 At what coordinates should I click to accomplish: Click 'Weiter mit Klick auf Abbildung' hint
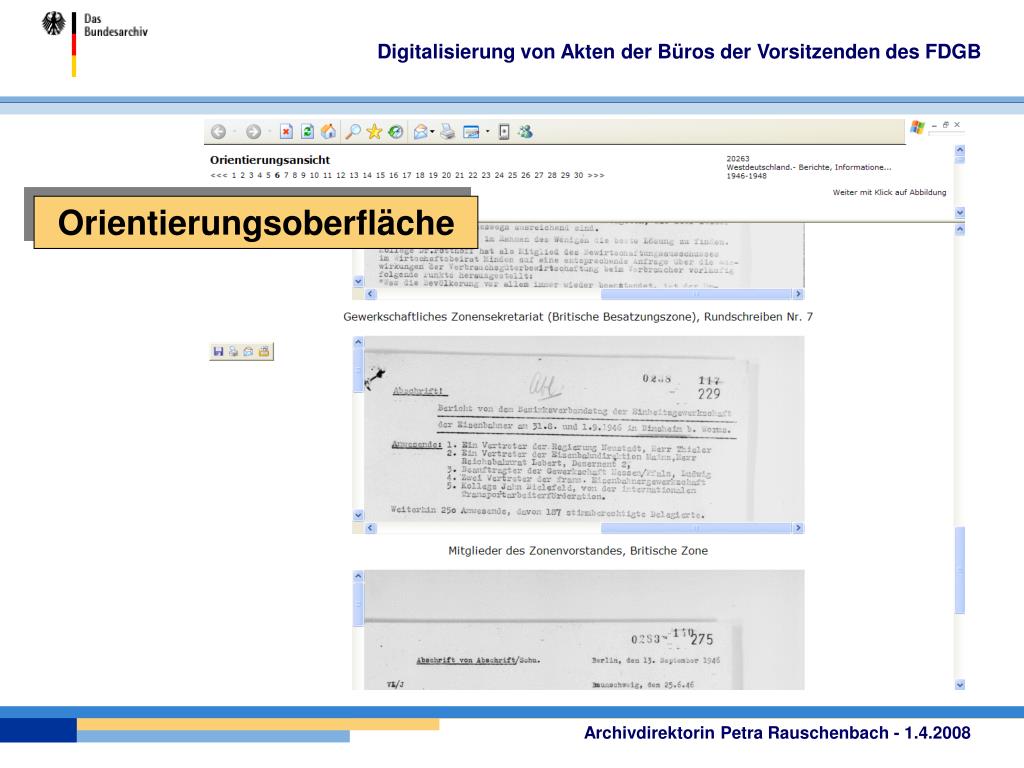point(889,192)
